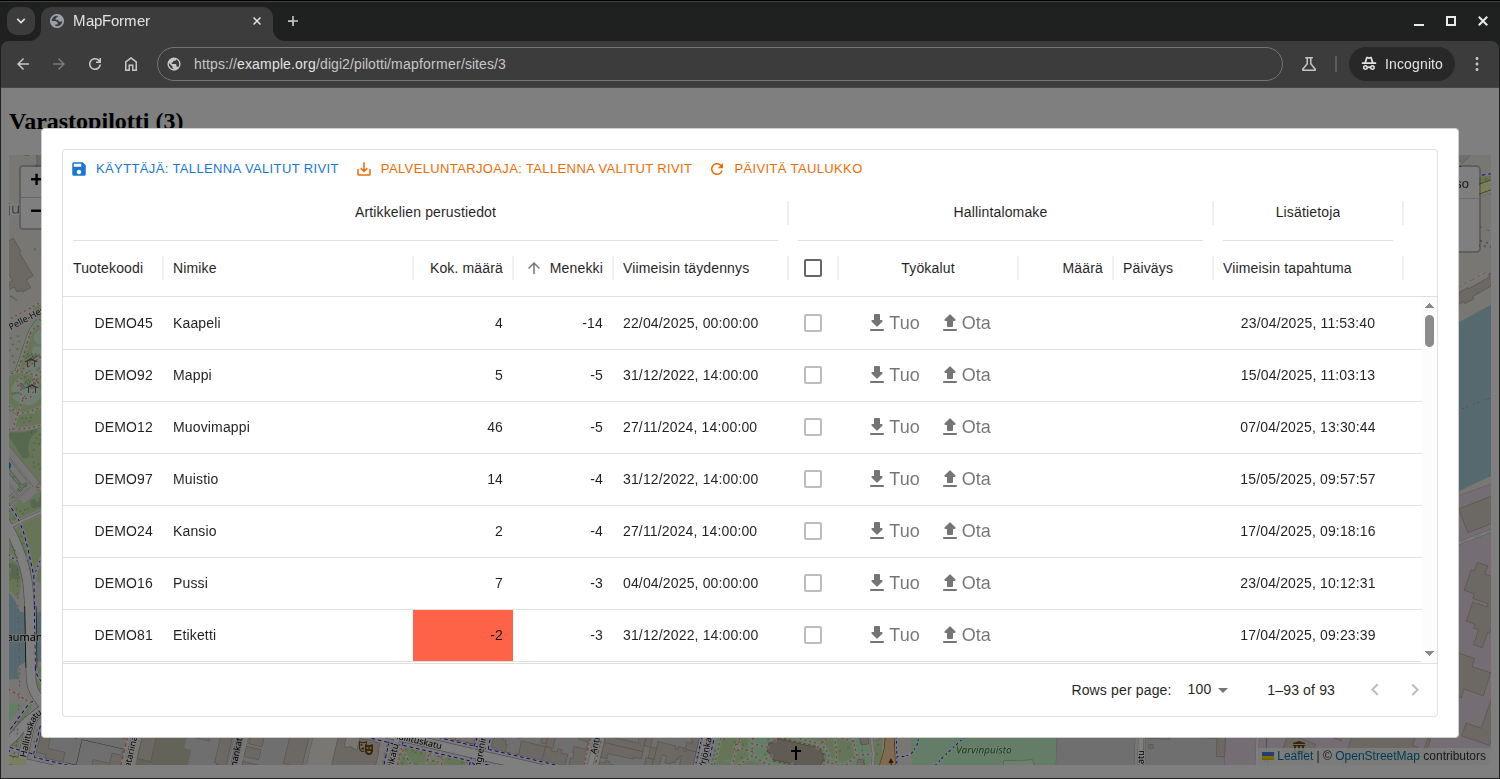Click Ota icon in the Etiketti row
This screenshot has height=779, width=1500.
950,634
